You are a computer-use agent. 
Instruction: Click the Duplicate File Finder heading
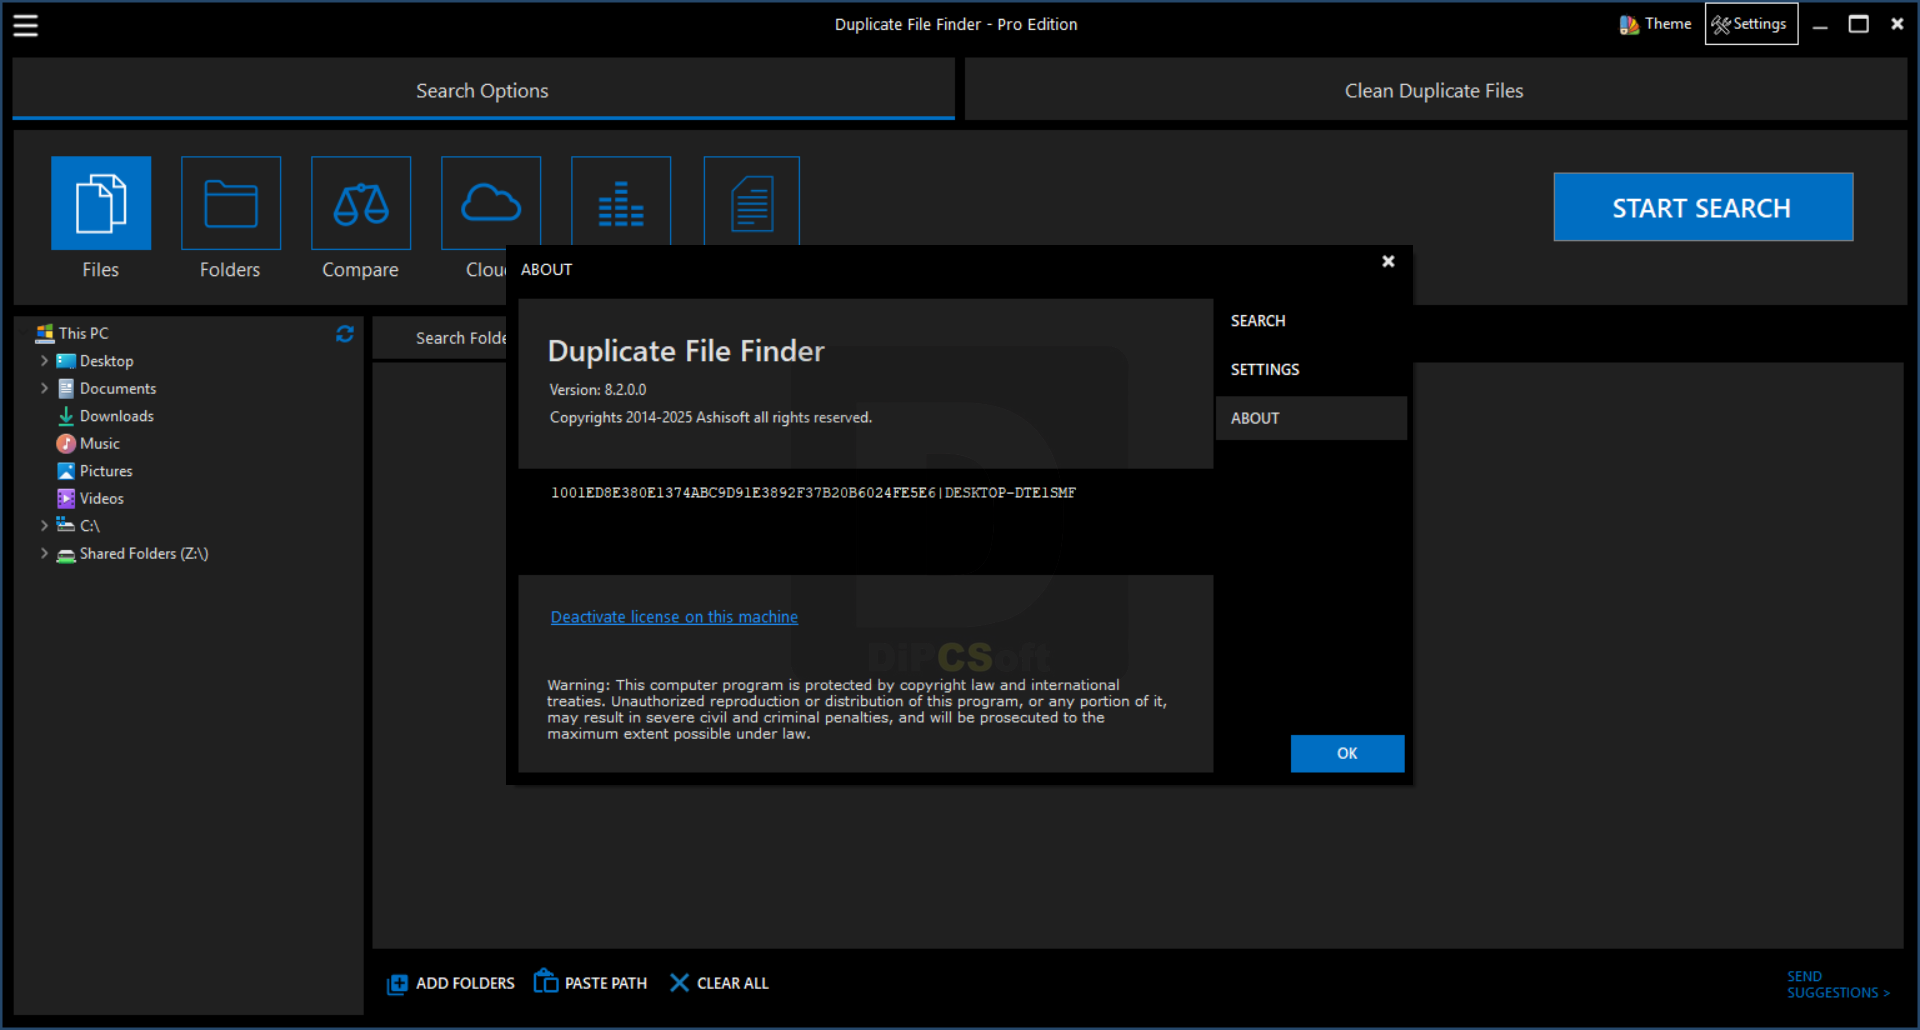pos(686,351)
